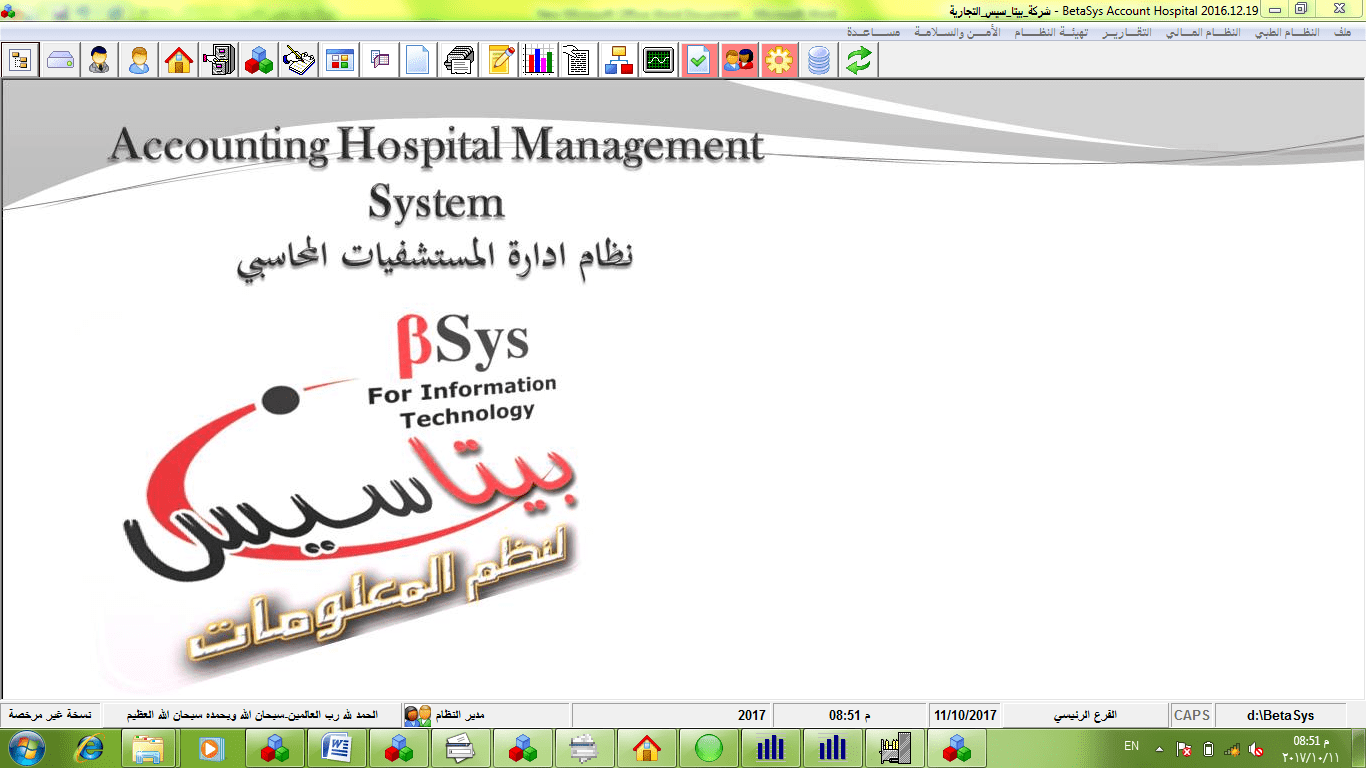Click the الفرع الرئيسي status bar field
This screenshot has height=768, width=1366.
[1085, 715]
